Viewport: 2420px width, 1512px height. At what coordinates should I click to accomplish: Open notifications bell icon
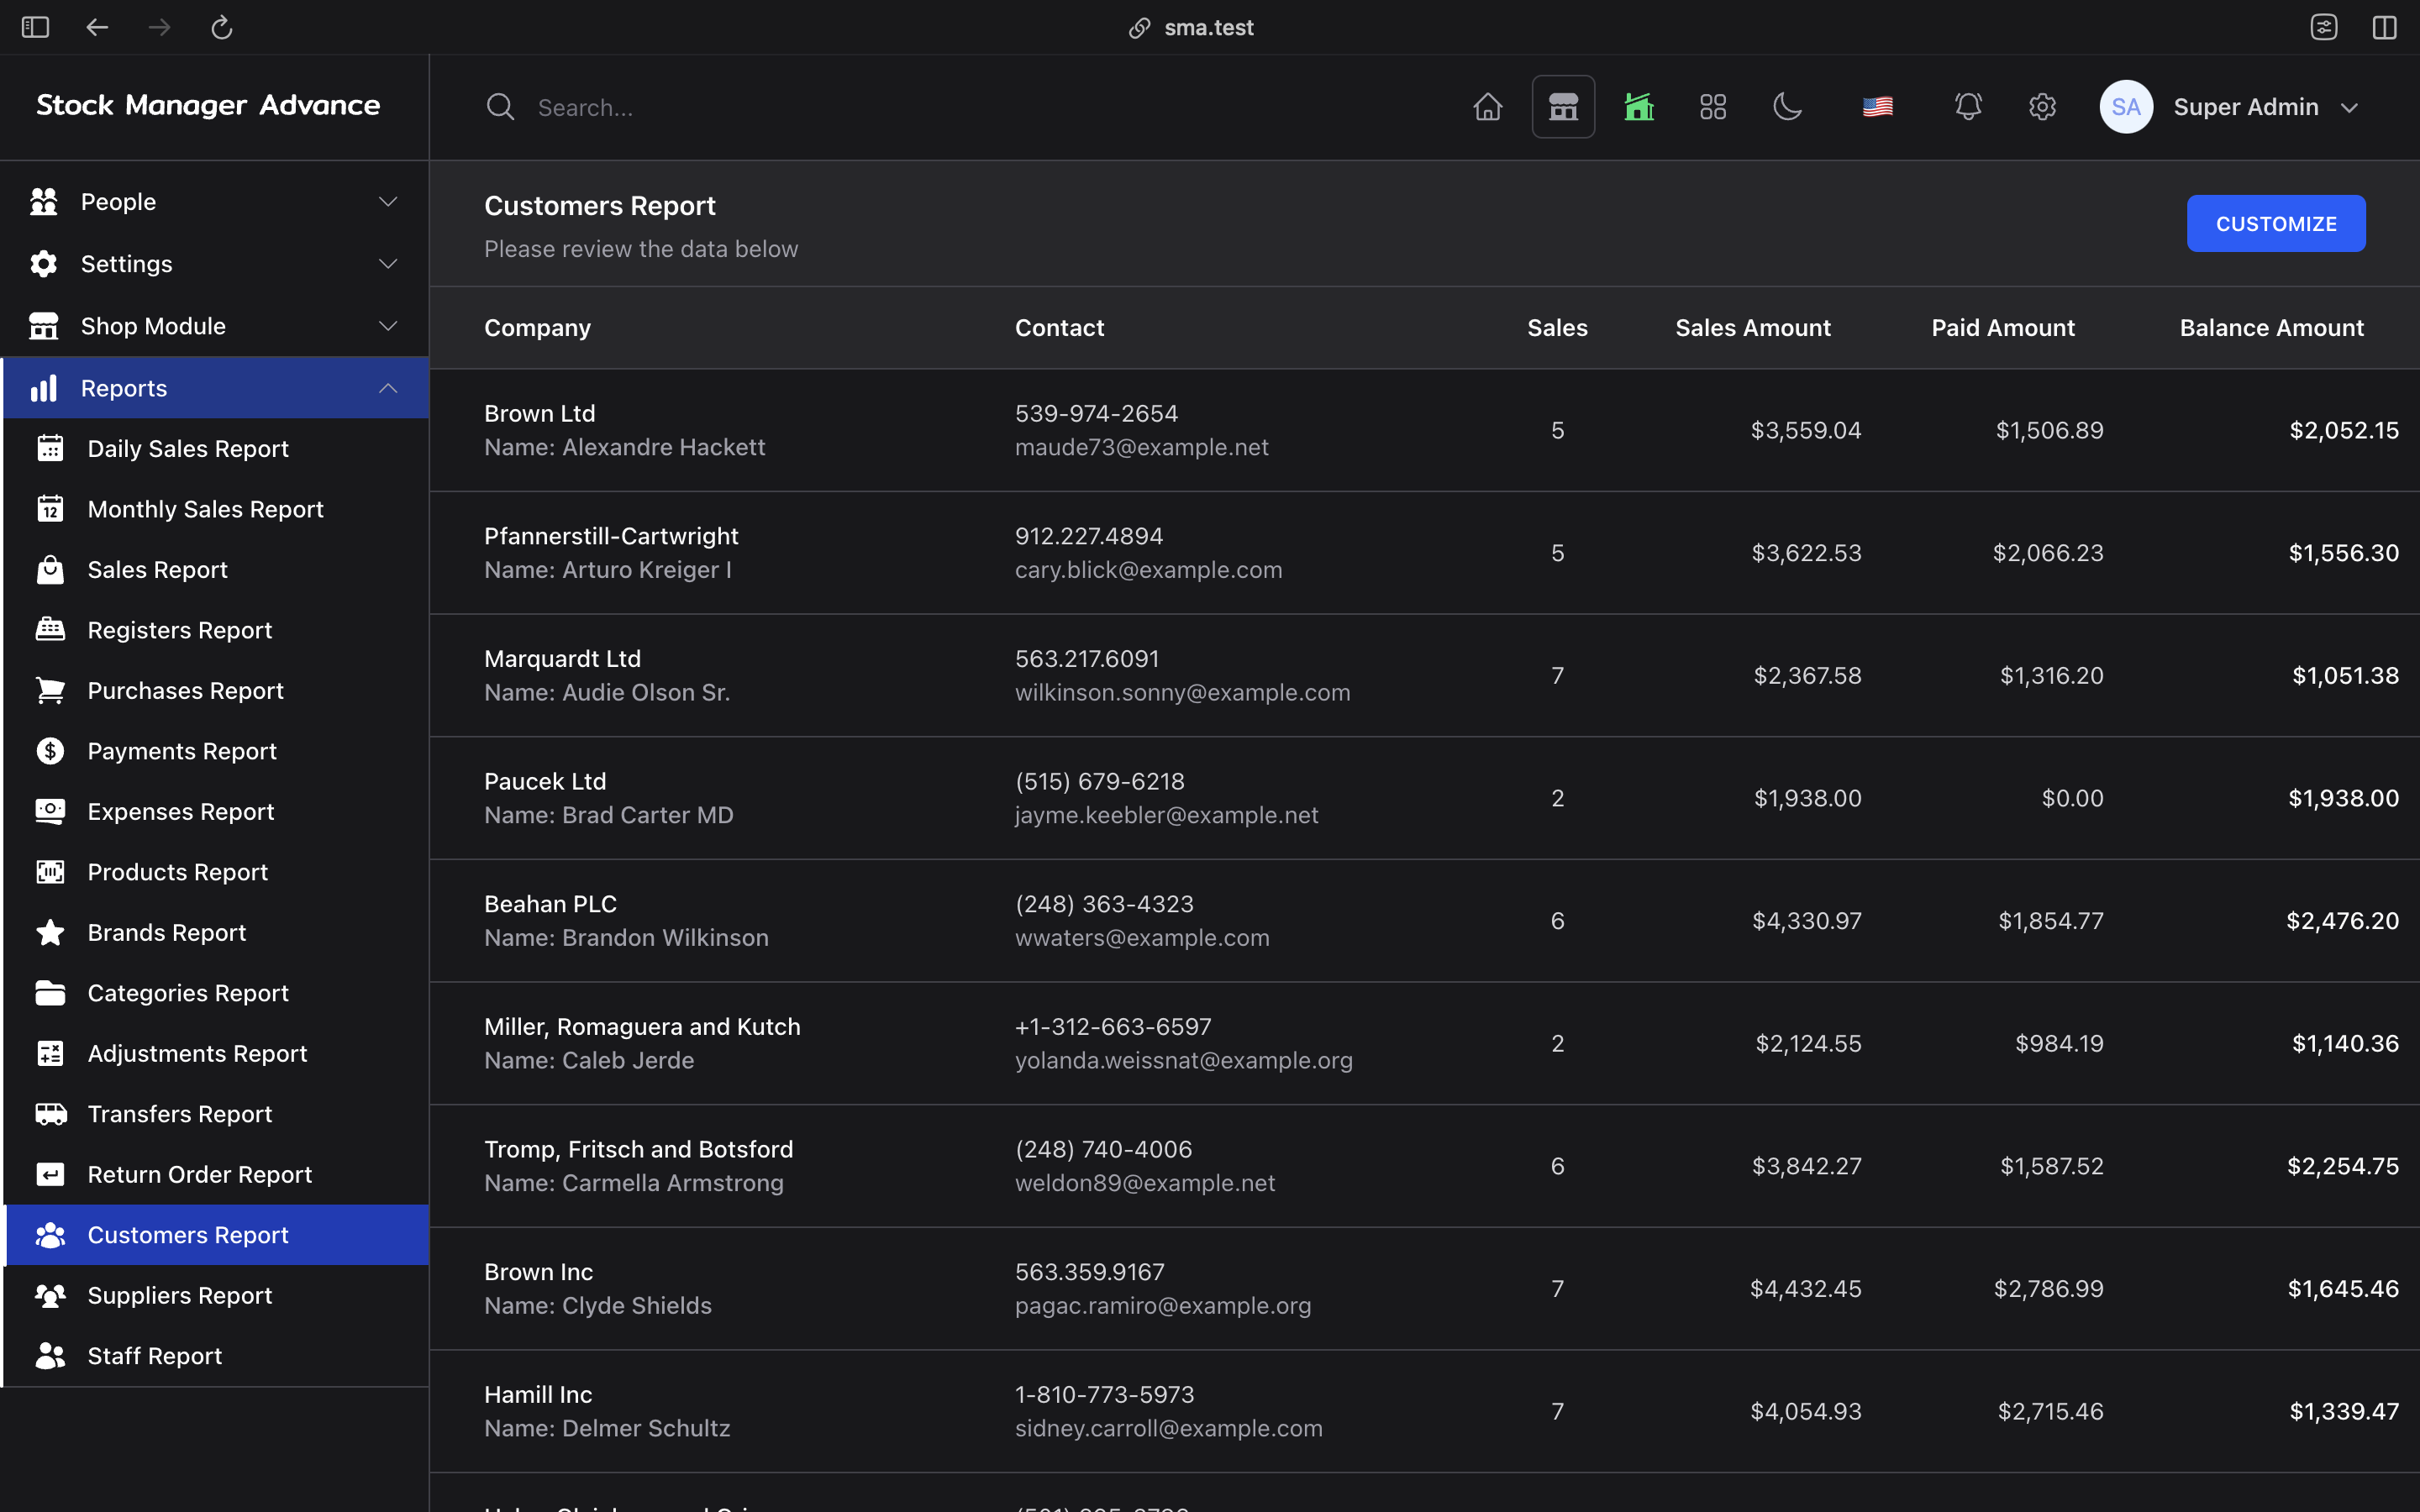point(1968,107)
